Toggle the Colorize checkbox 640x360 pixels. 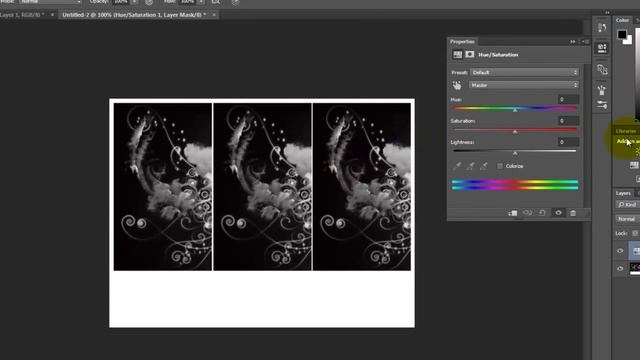(500, 166)
